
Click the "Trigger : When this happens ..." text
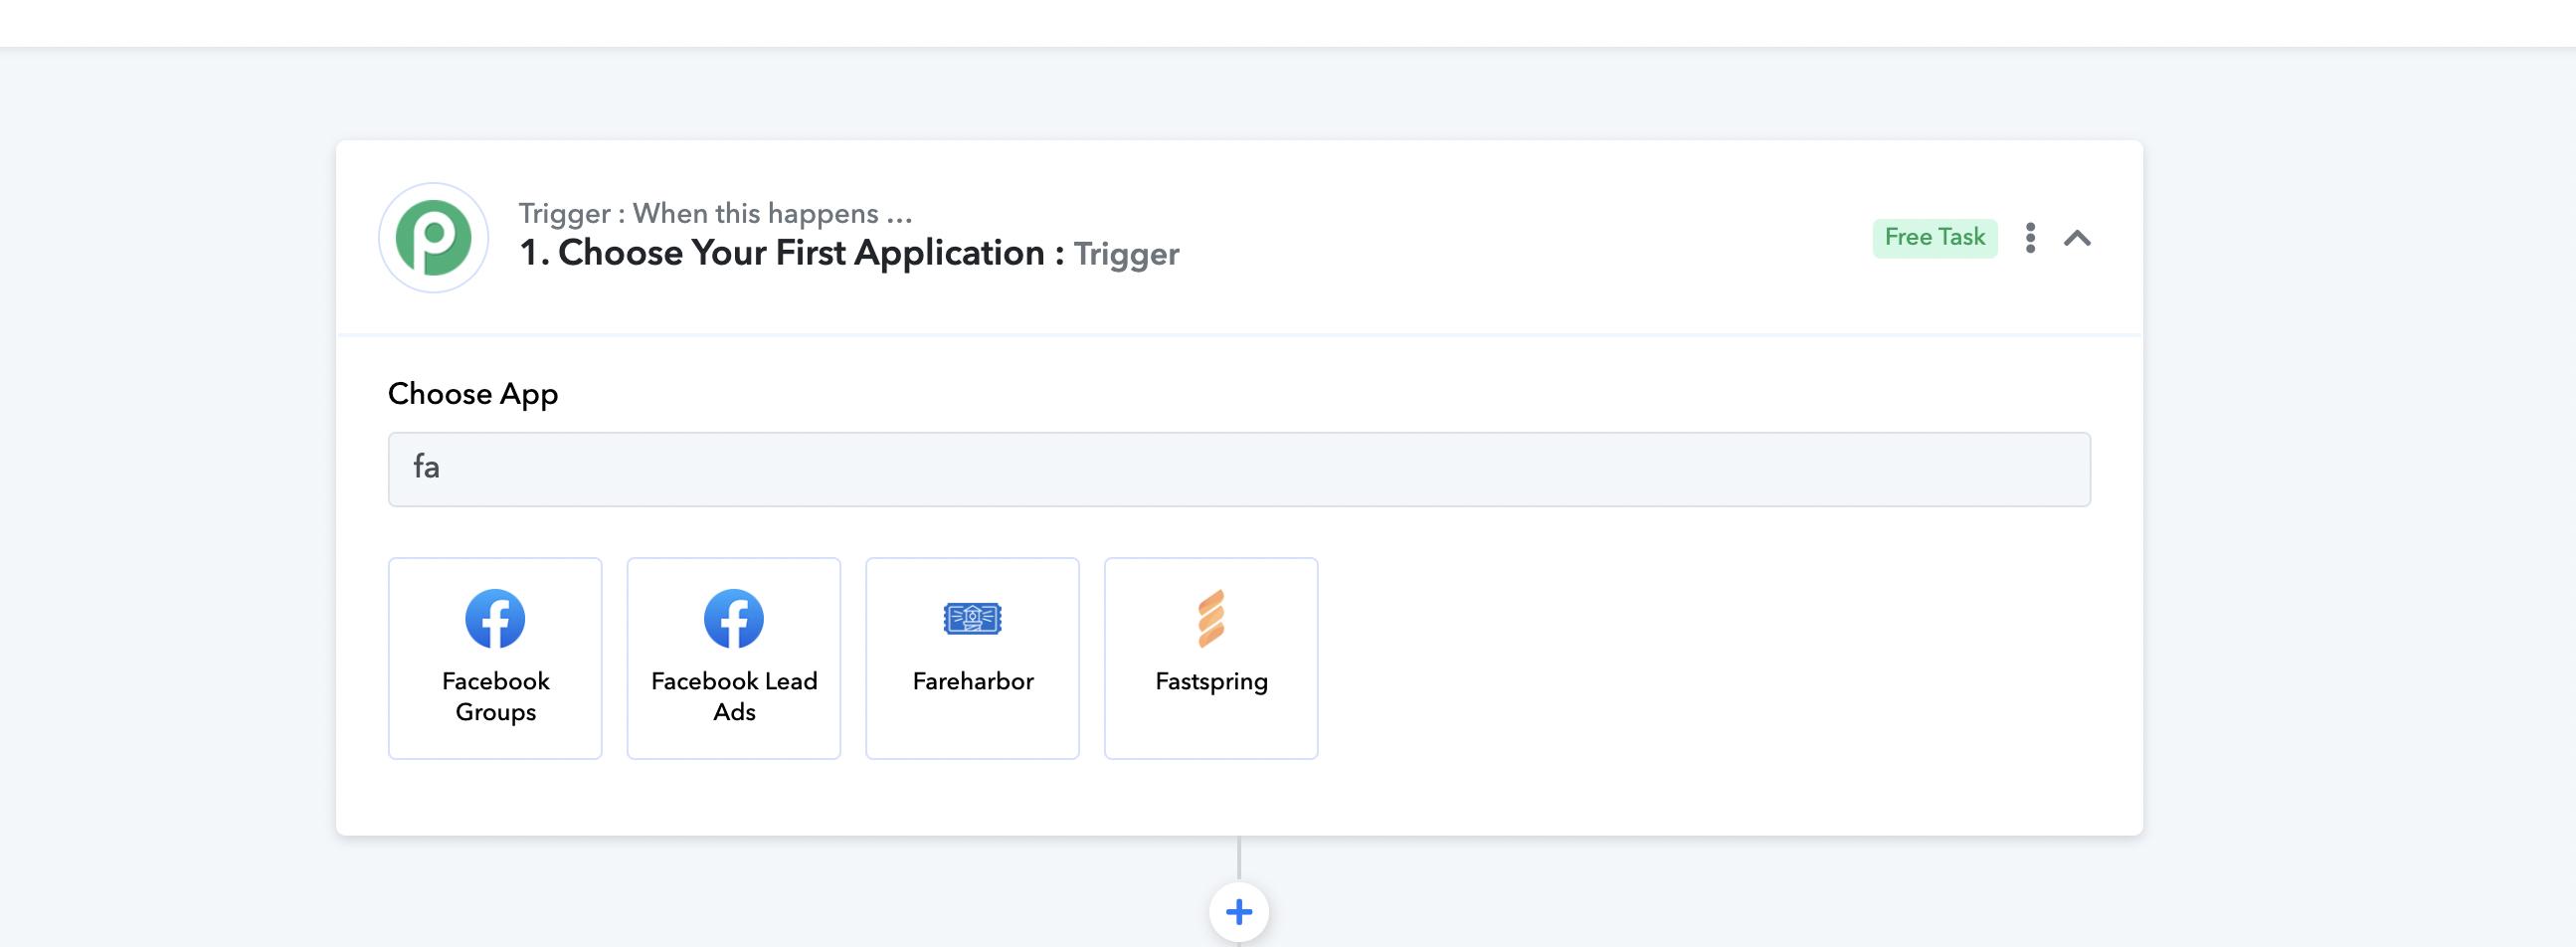715,213
